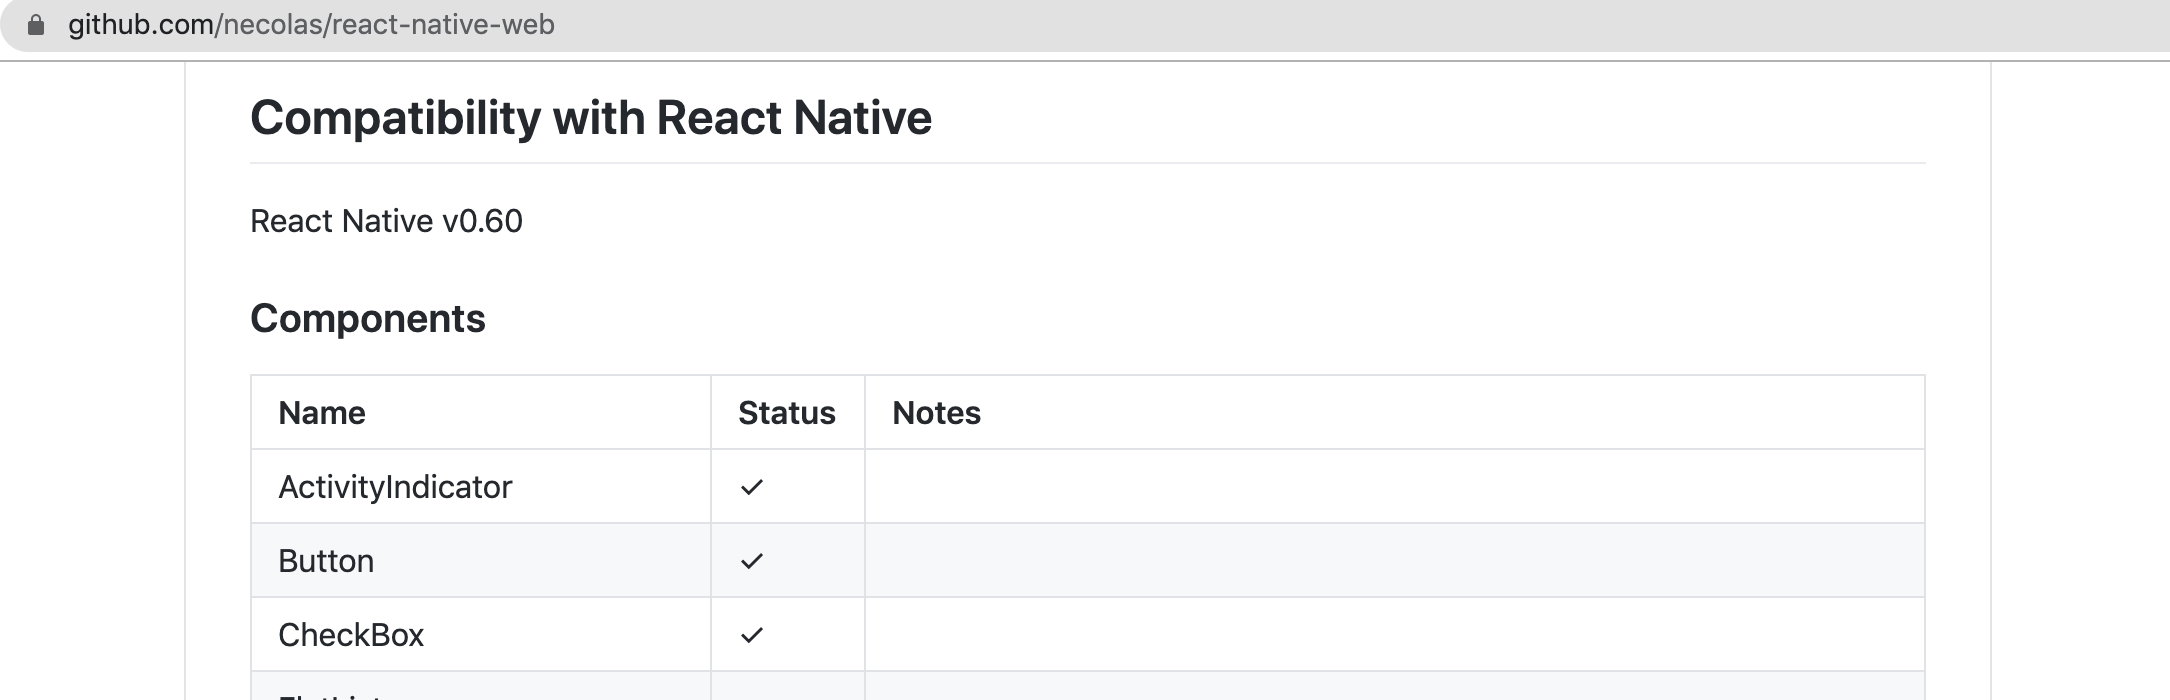Select the Name column header
This screenshot has height=700, width=2170.
(322, 412)
